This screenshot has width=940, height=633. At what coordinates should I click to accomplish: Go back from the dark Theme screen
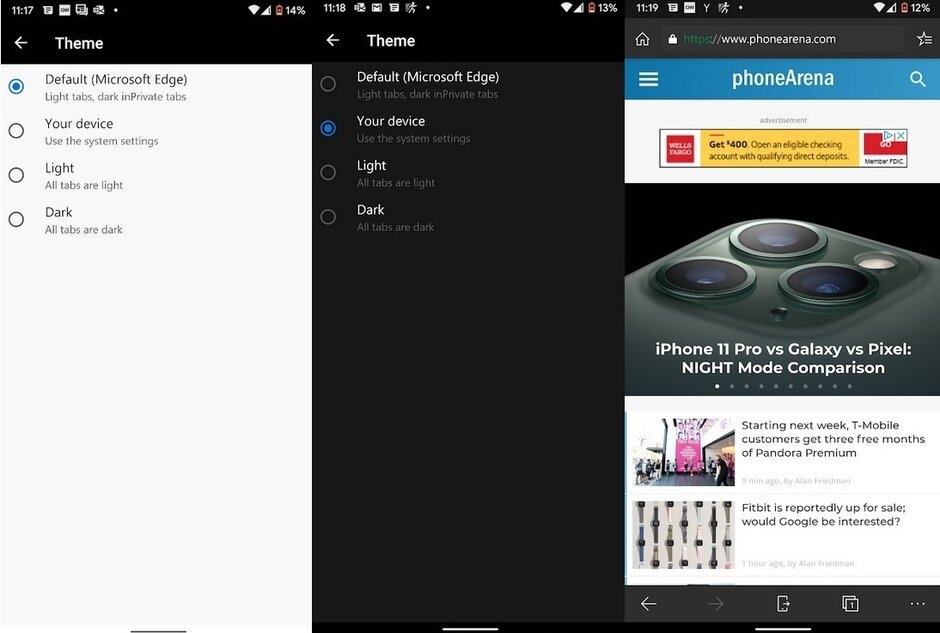(x=333, y=40)
